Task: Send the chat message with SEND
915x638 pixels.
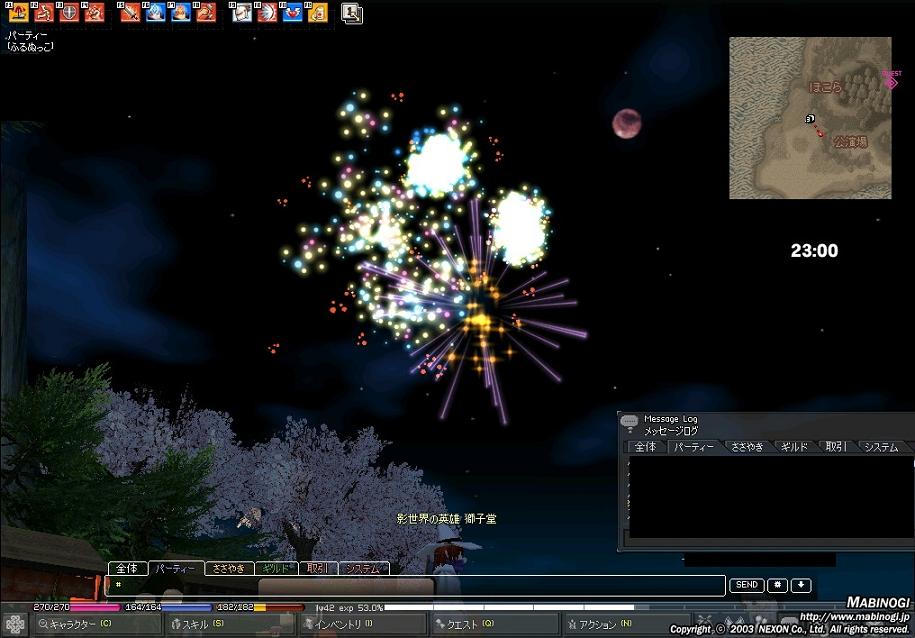Action: coord(746,585)
